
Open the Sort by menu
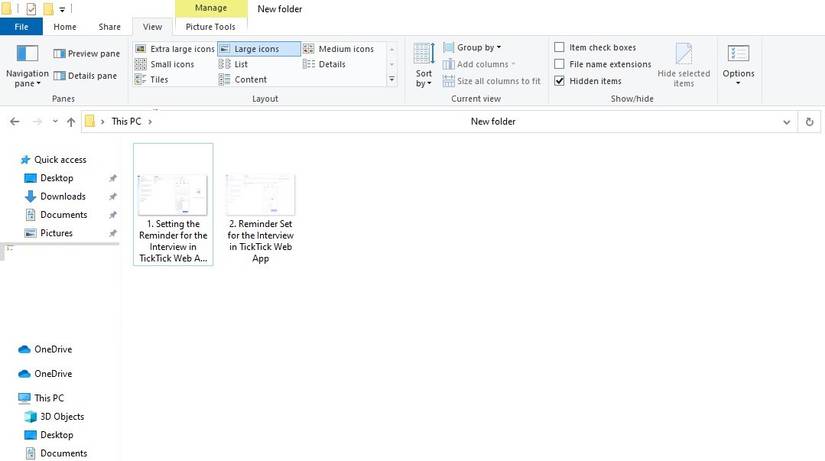click(x=424, y=66)
